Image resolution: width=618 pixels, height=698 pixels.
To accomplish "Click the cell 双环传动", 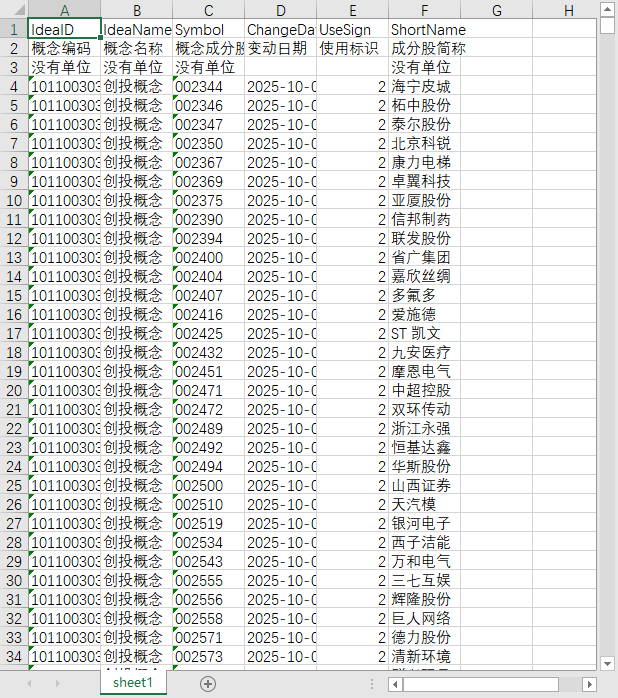I will (424, 409).
